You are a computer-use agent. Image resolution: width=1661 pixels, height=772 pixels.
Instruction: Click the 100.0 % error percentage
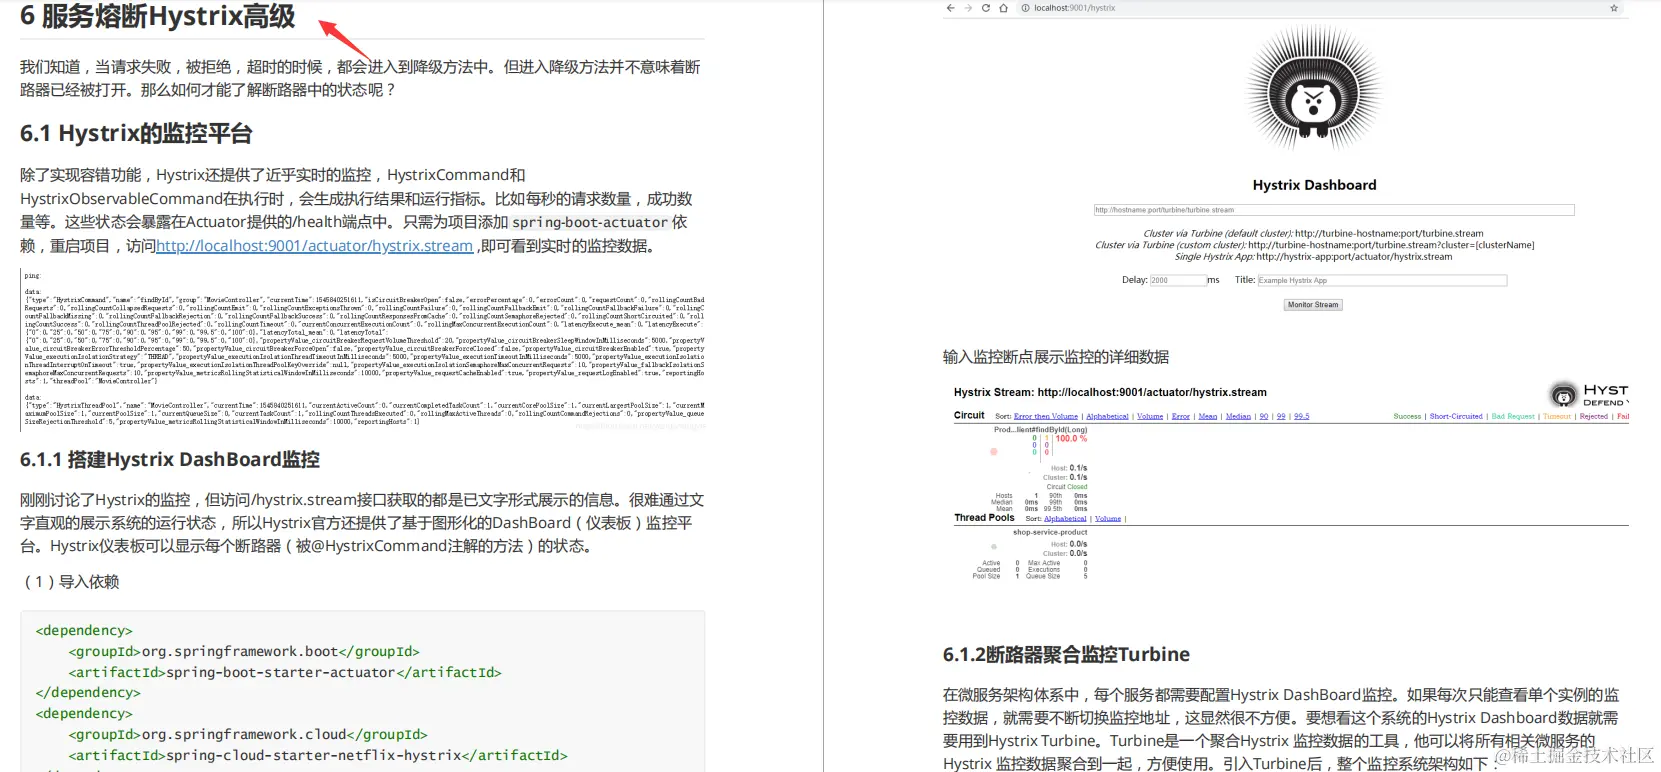(x=1071, y=438)
